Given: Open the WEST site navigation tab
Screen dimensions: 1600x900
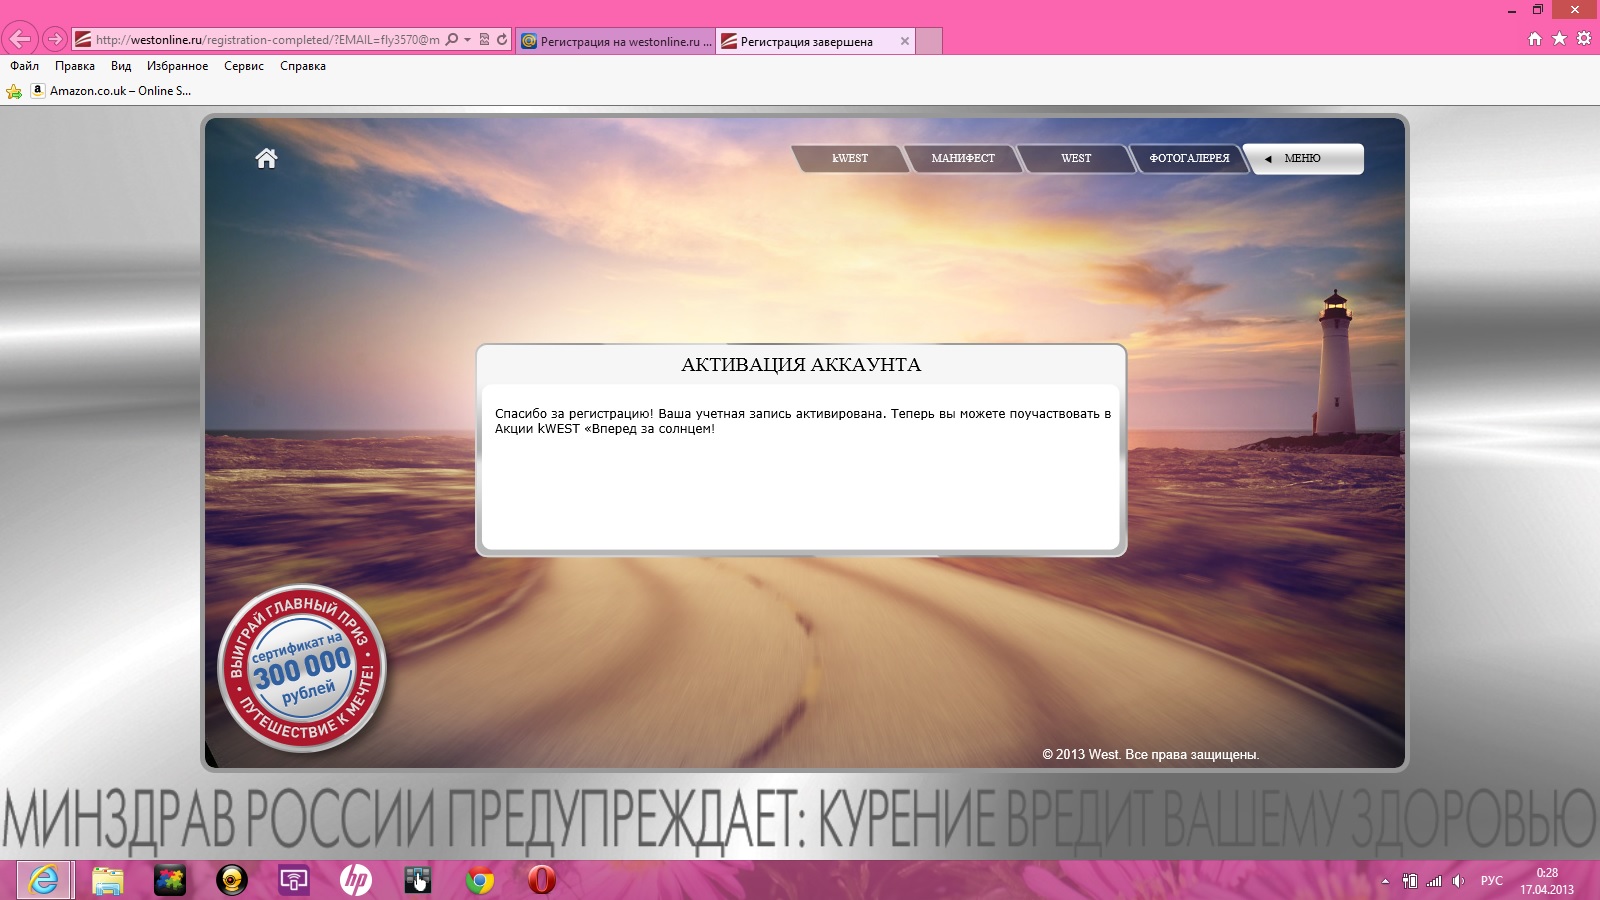Looking at the screenshot, I should click(x=1076, y=159).
